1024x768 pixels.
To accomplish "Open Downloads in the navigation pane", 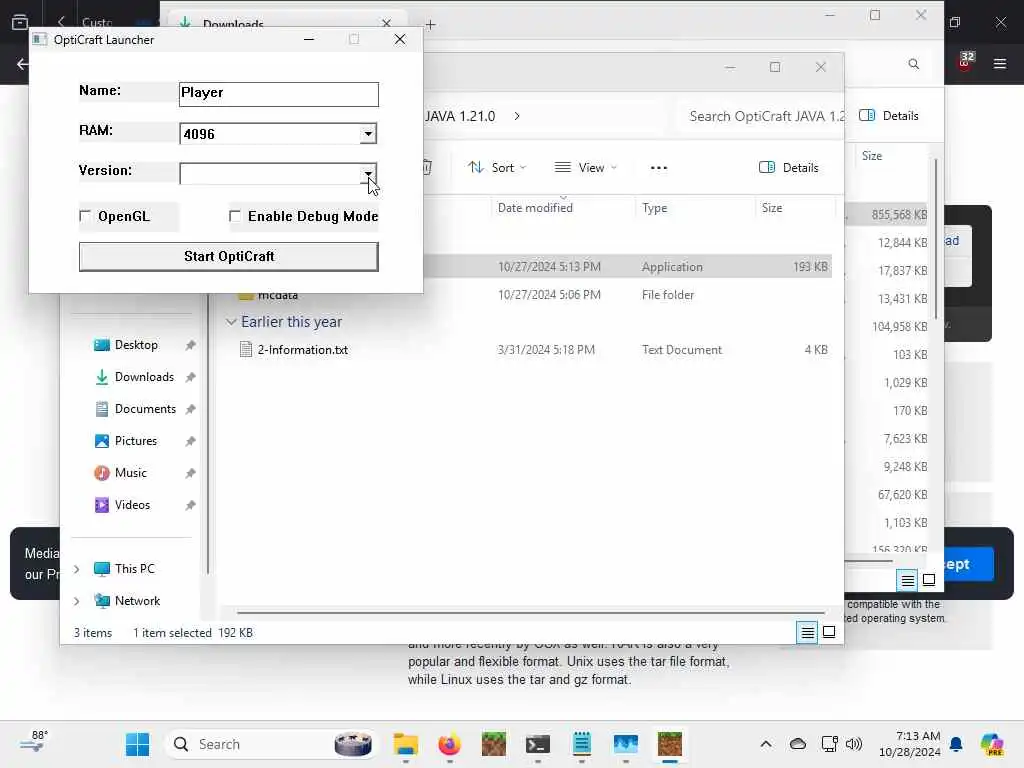I will tap(144, 377).
